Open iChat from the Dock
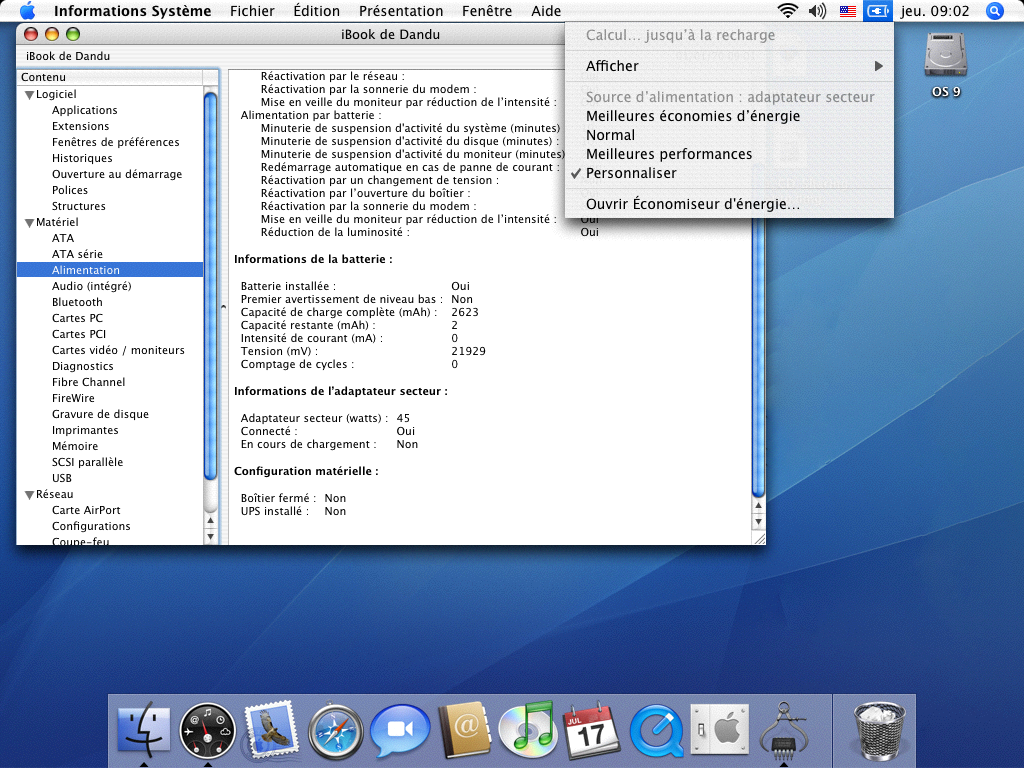The image size is (1024, 768). pos(400,729)
